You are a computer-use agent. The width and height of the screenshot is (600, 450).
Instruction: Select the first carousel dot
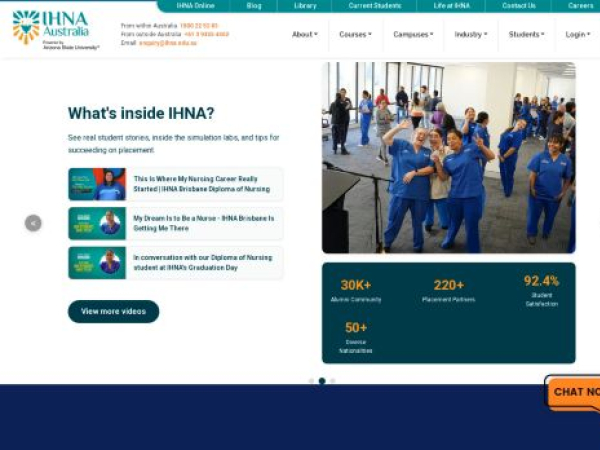pos(311,381)
